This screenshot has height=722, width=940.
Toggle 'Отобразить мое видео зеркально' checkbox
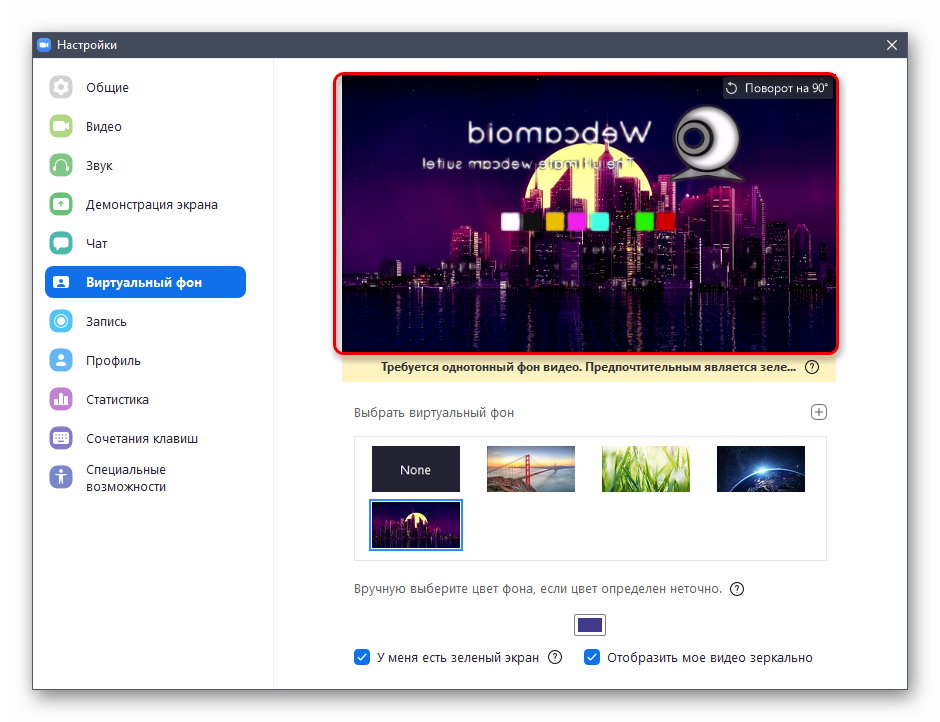[592, 658]
